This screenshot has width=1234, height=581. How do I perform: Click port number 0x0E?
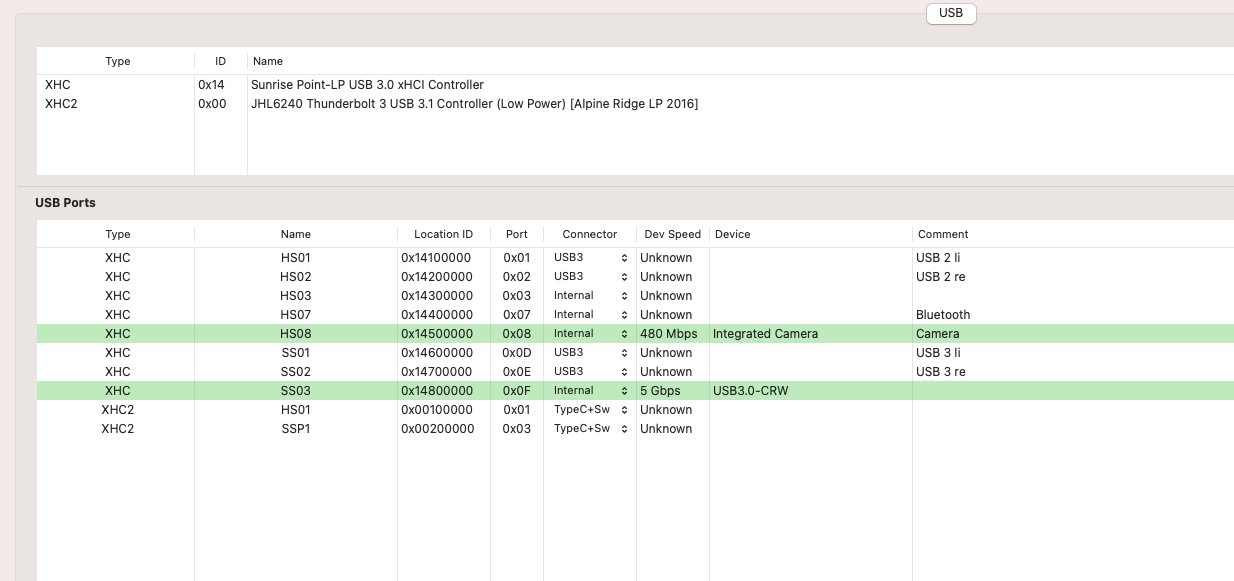click(x=517, y=372)
